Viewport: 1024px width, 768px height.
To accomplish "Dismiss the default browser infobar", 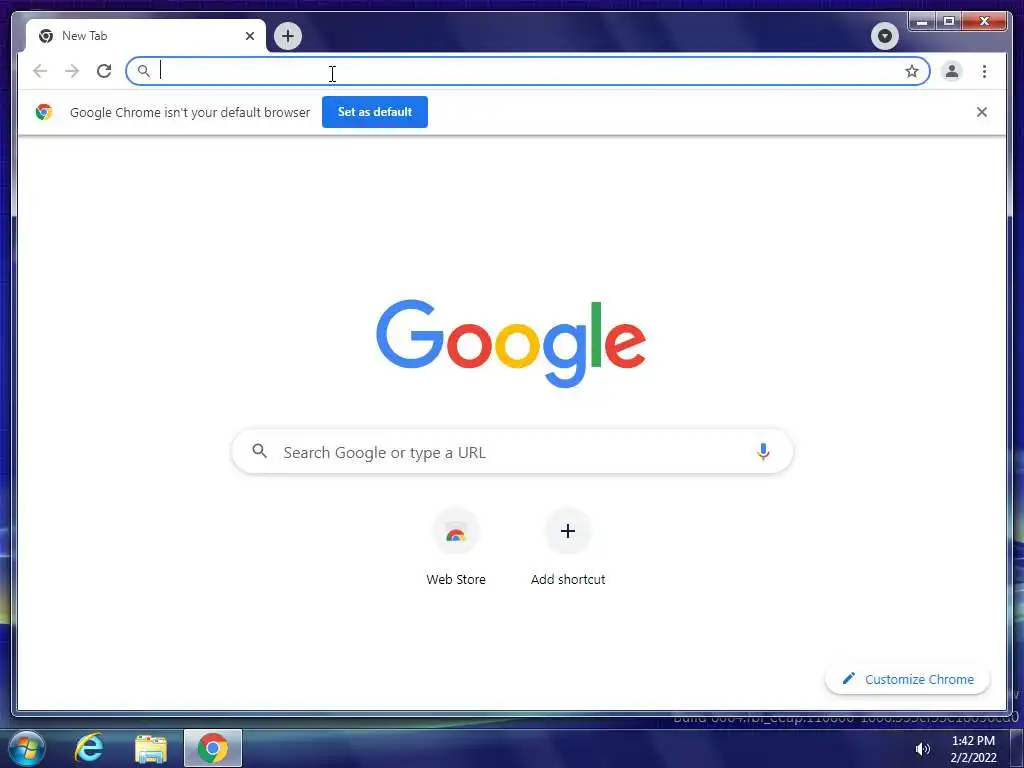I will pos(982,112).
